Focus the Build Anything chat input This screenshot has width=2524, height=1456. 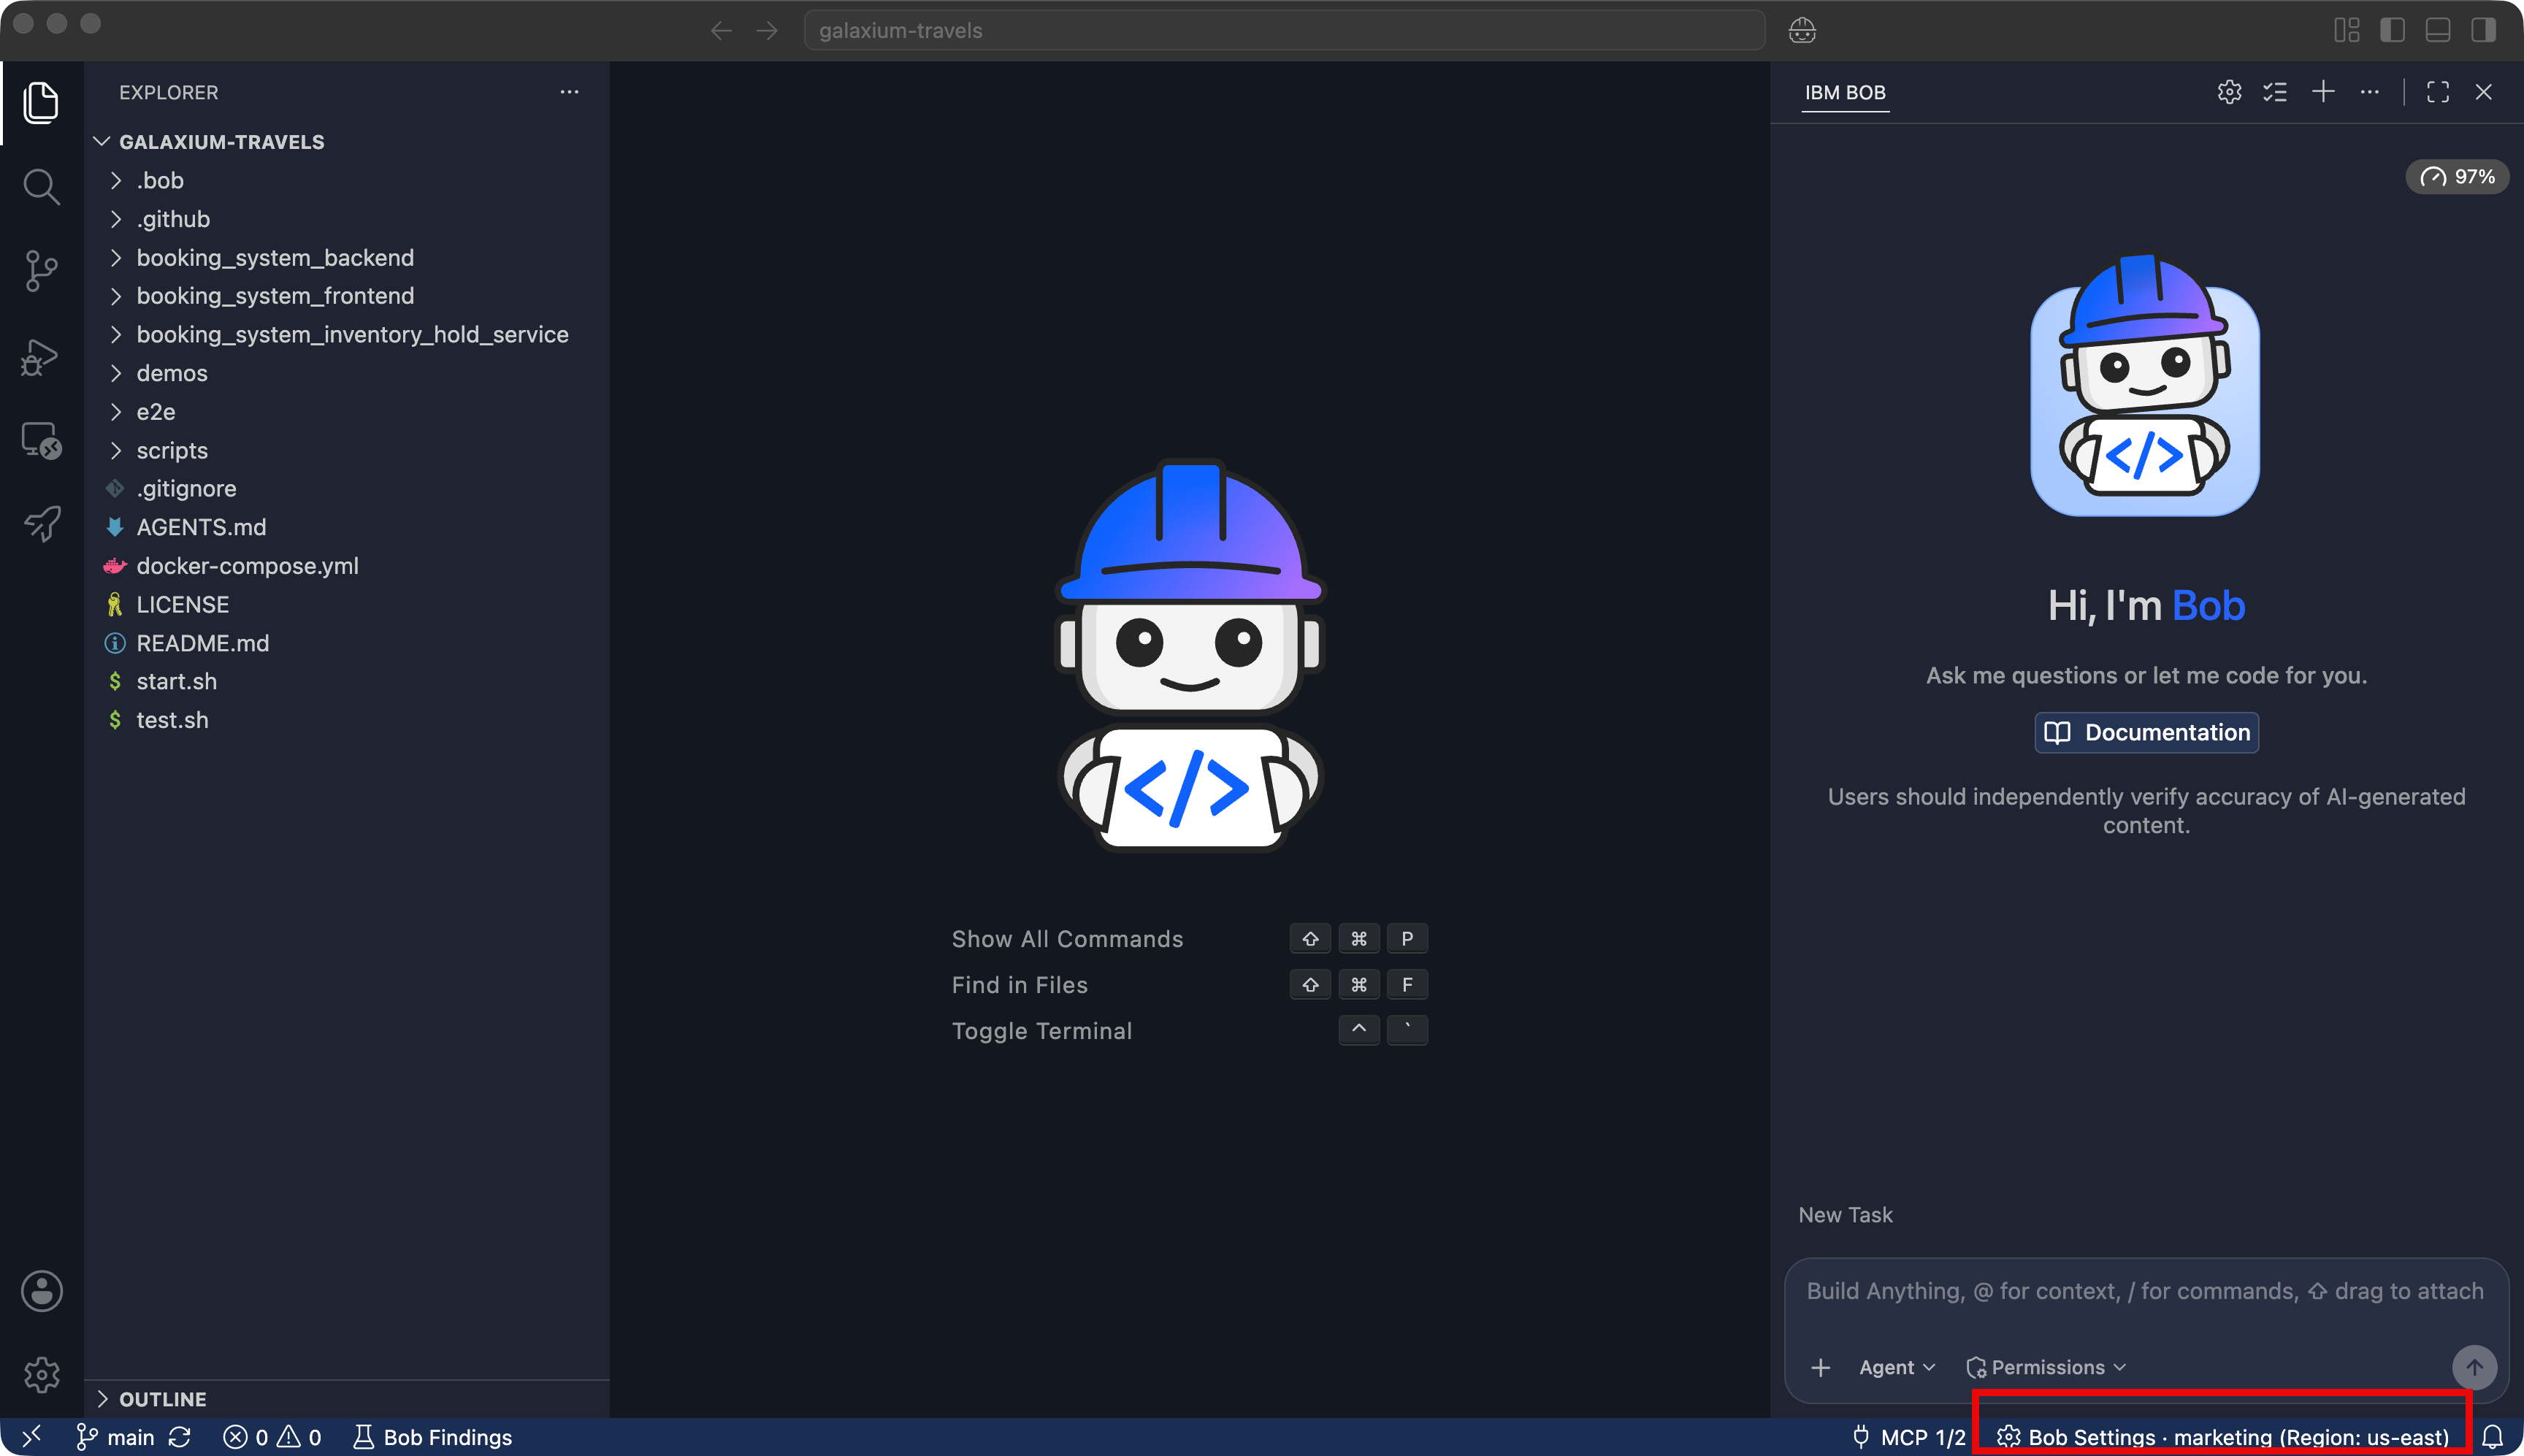[x=2145, y=1292]
